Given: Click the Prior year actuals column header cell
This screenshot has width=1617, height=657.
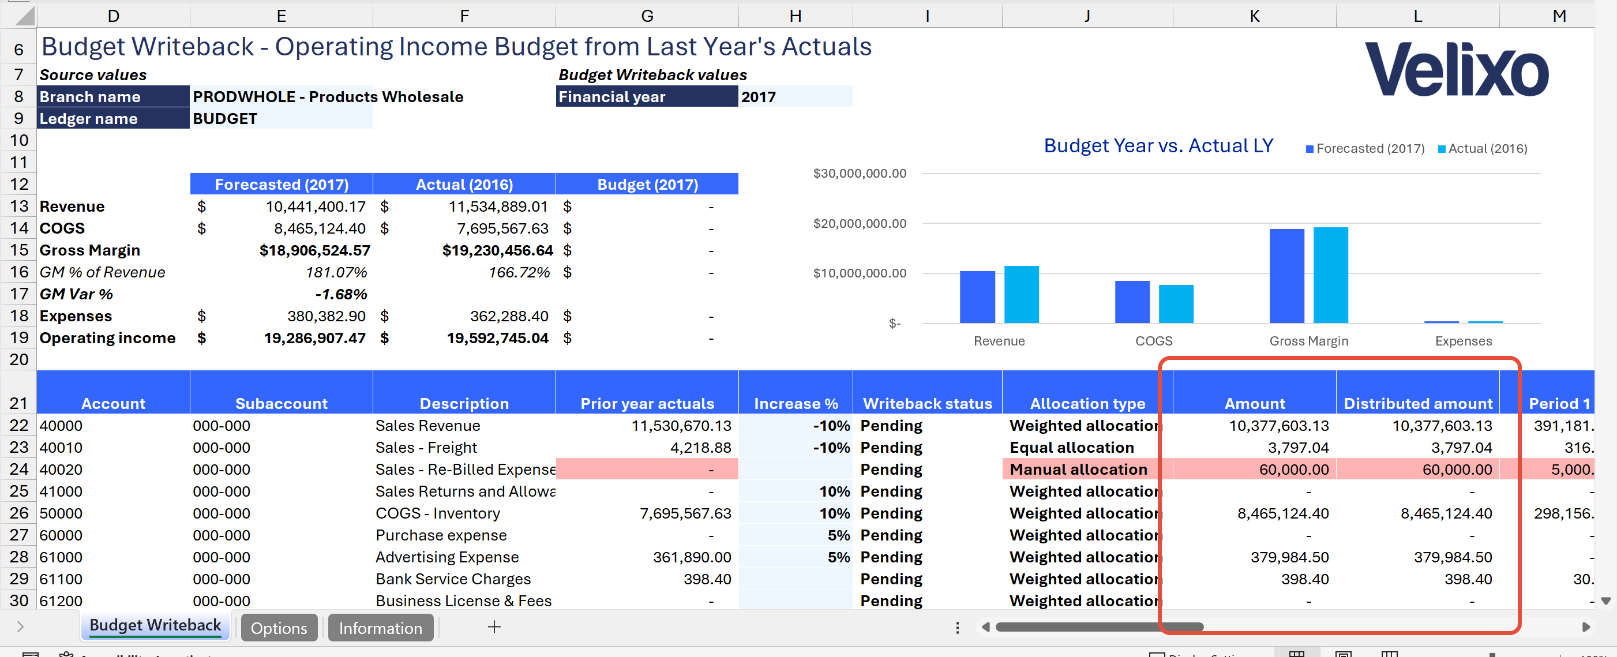Looking at the screenshot, I should pos(647,393).
